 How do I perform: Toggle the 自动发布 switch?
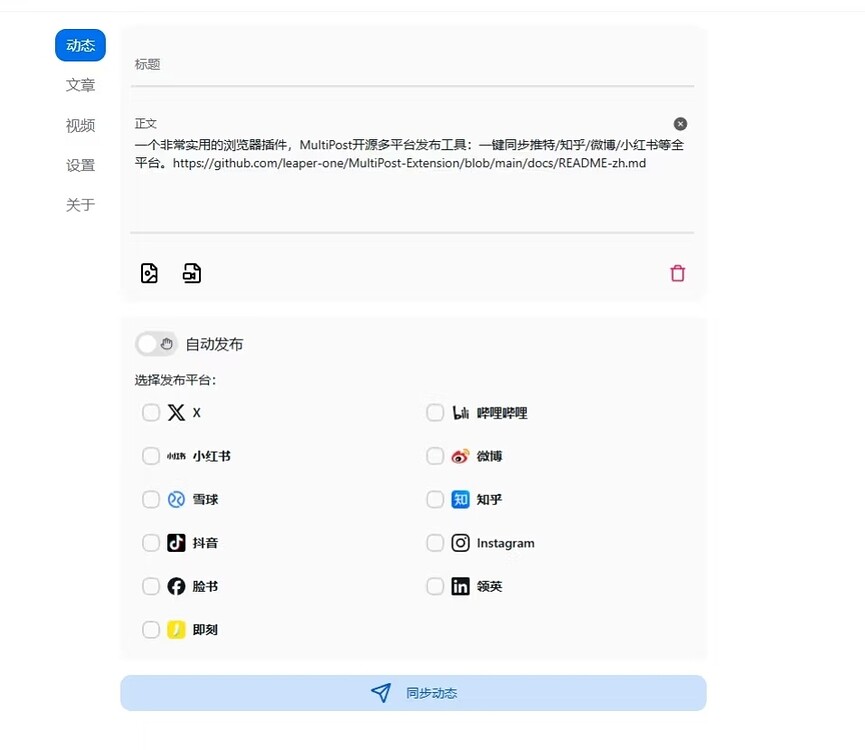click(156, 344)
